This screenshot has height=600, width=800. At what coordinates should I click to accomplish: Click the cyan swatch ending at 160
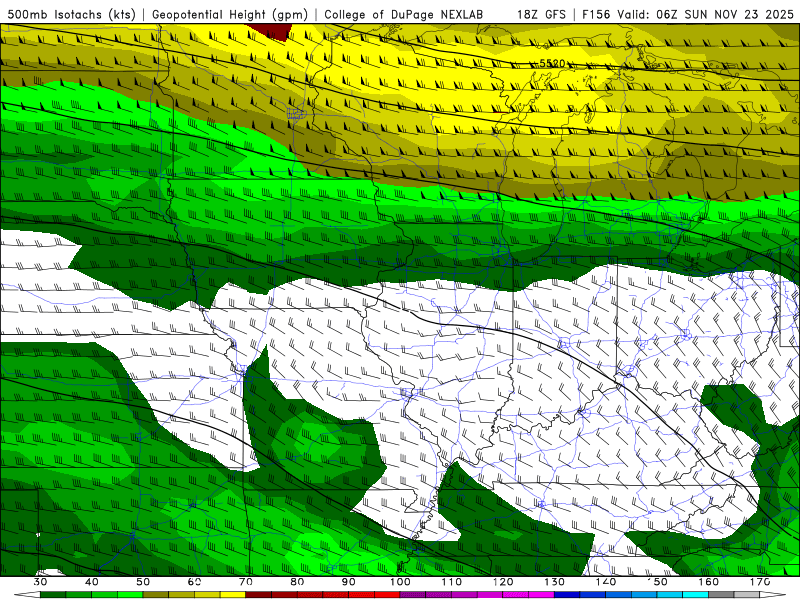(x=696, y=595)
